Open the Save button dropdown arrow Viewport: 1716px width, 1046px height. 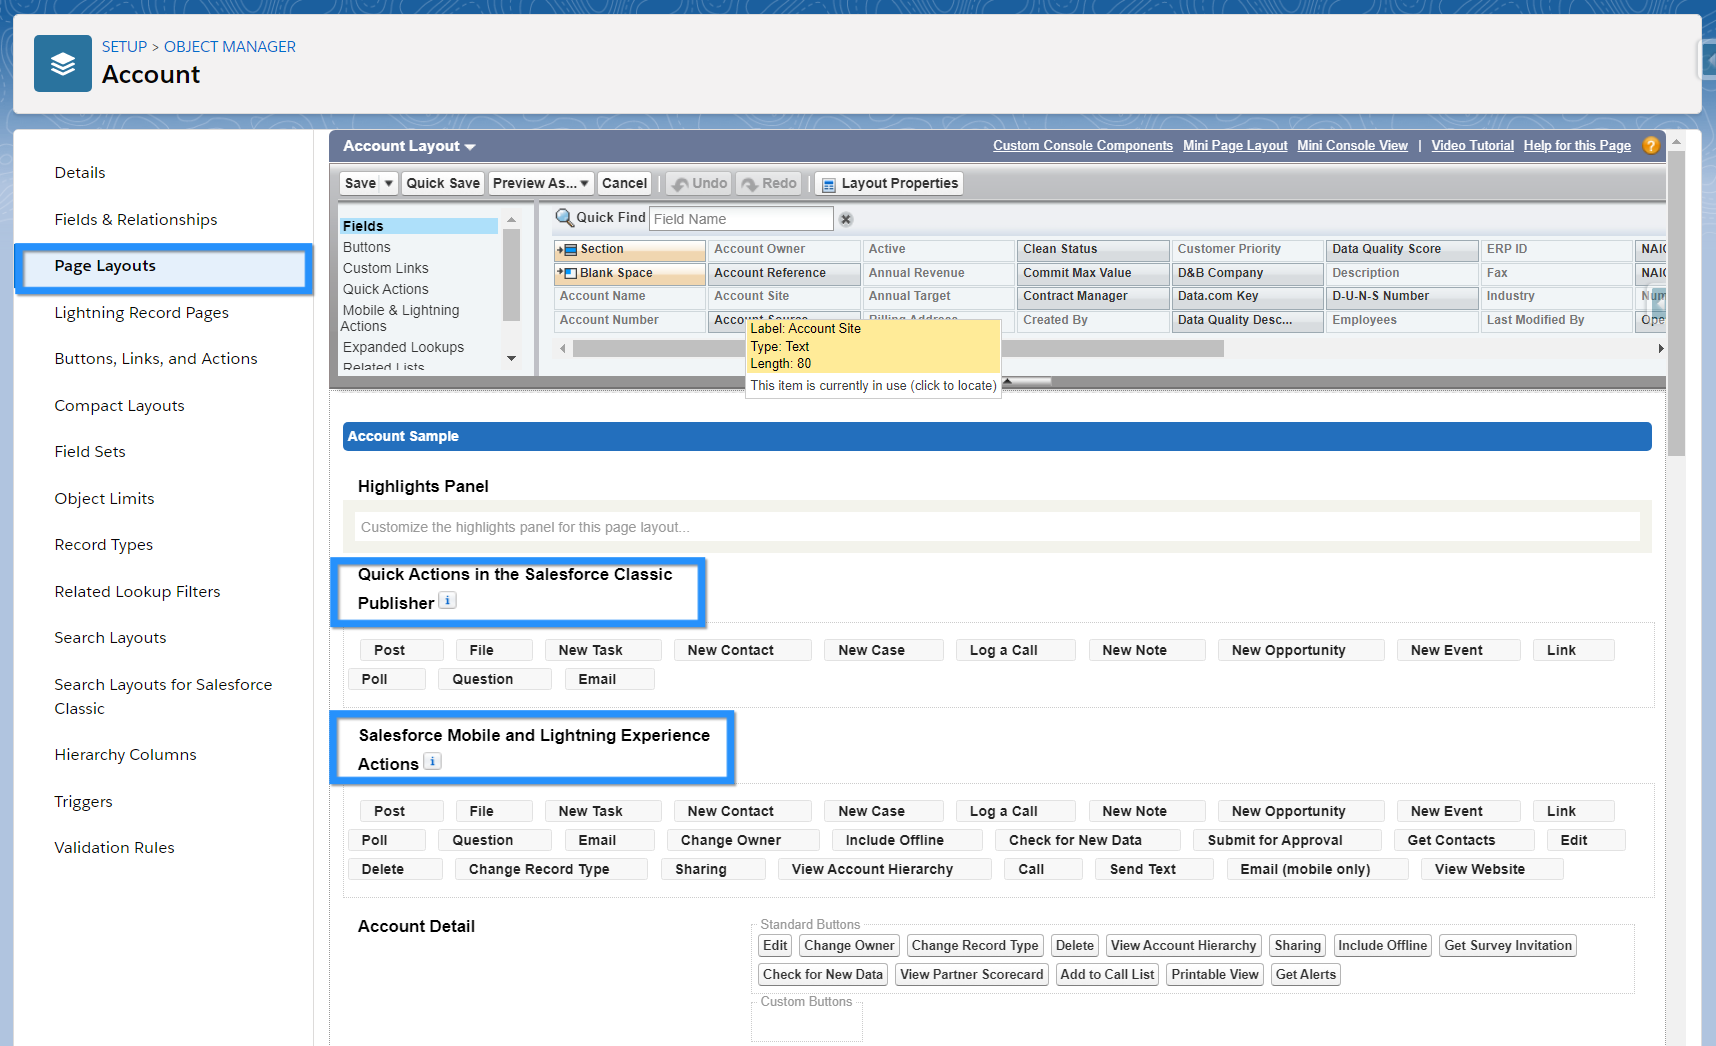point(389,184)
